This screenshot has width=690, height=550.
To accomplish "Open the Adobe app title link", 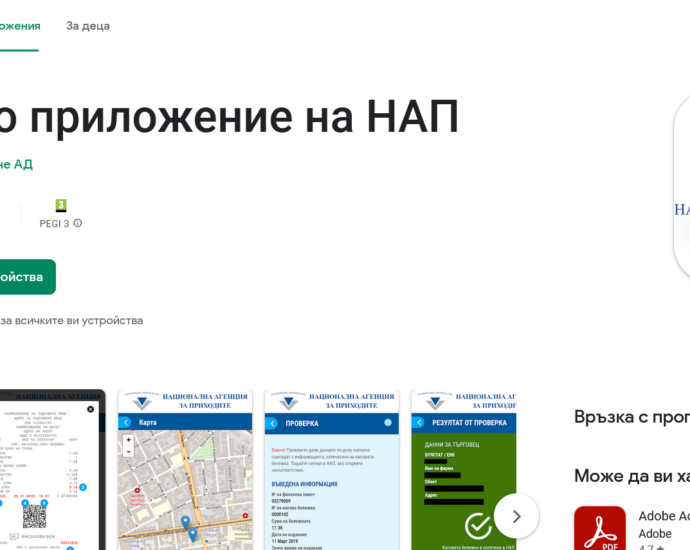I will point(664,516).
